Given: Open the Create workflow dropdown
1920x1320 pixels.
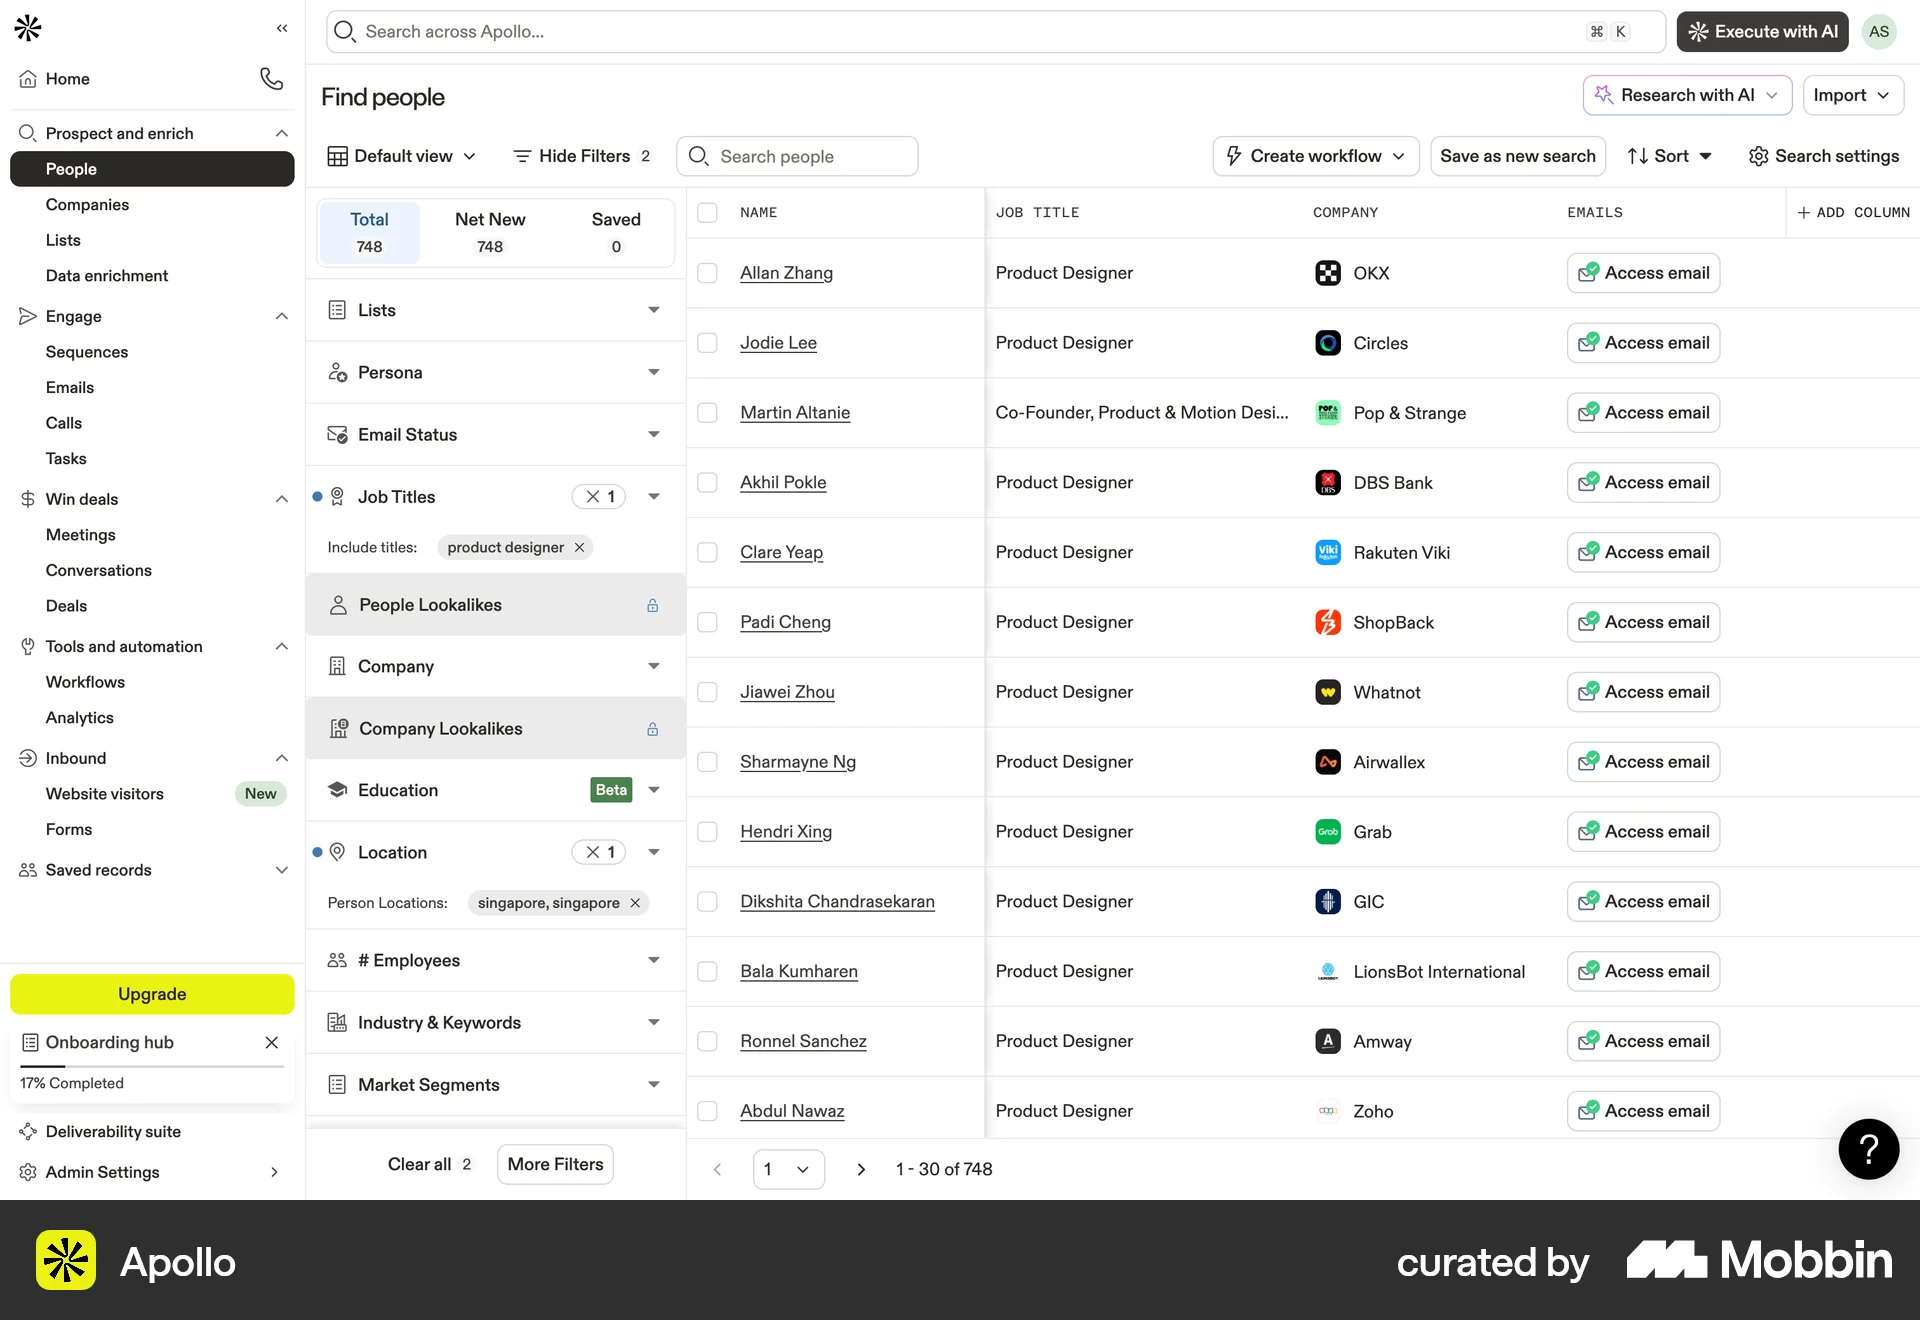Looking at the screenshot, I should click(1314, 156).
